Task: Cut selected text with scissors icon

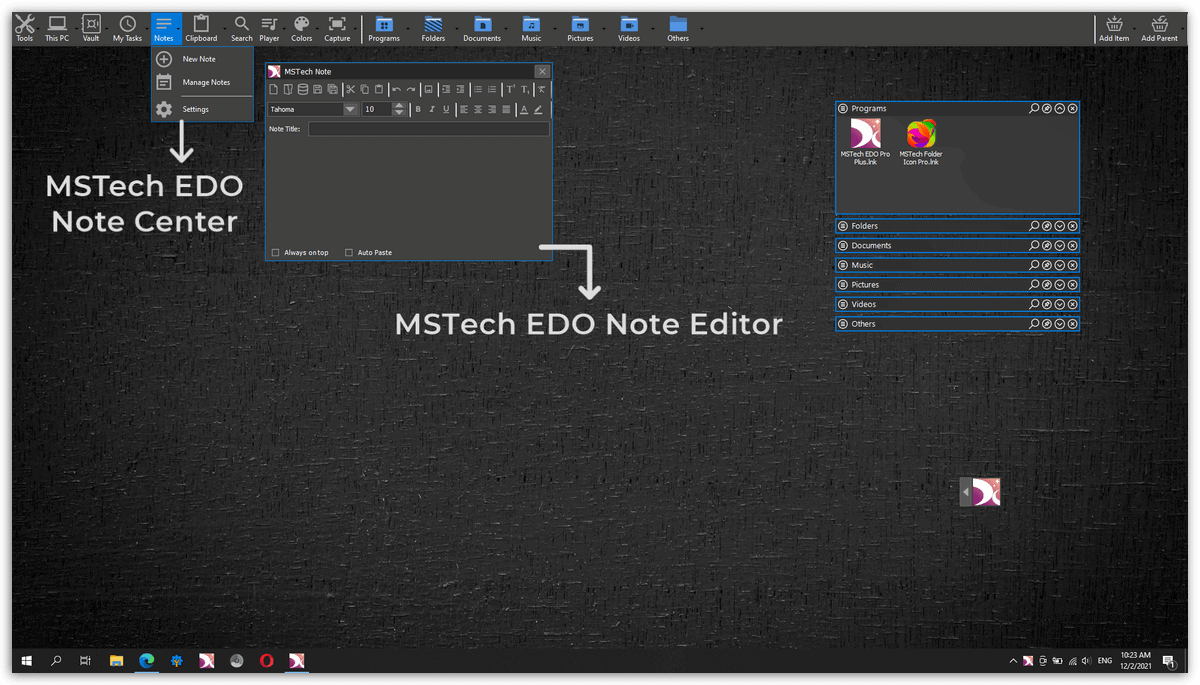Action: [351, 89]
